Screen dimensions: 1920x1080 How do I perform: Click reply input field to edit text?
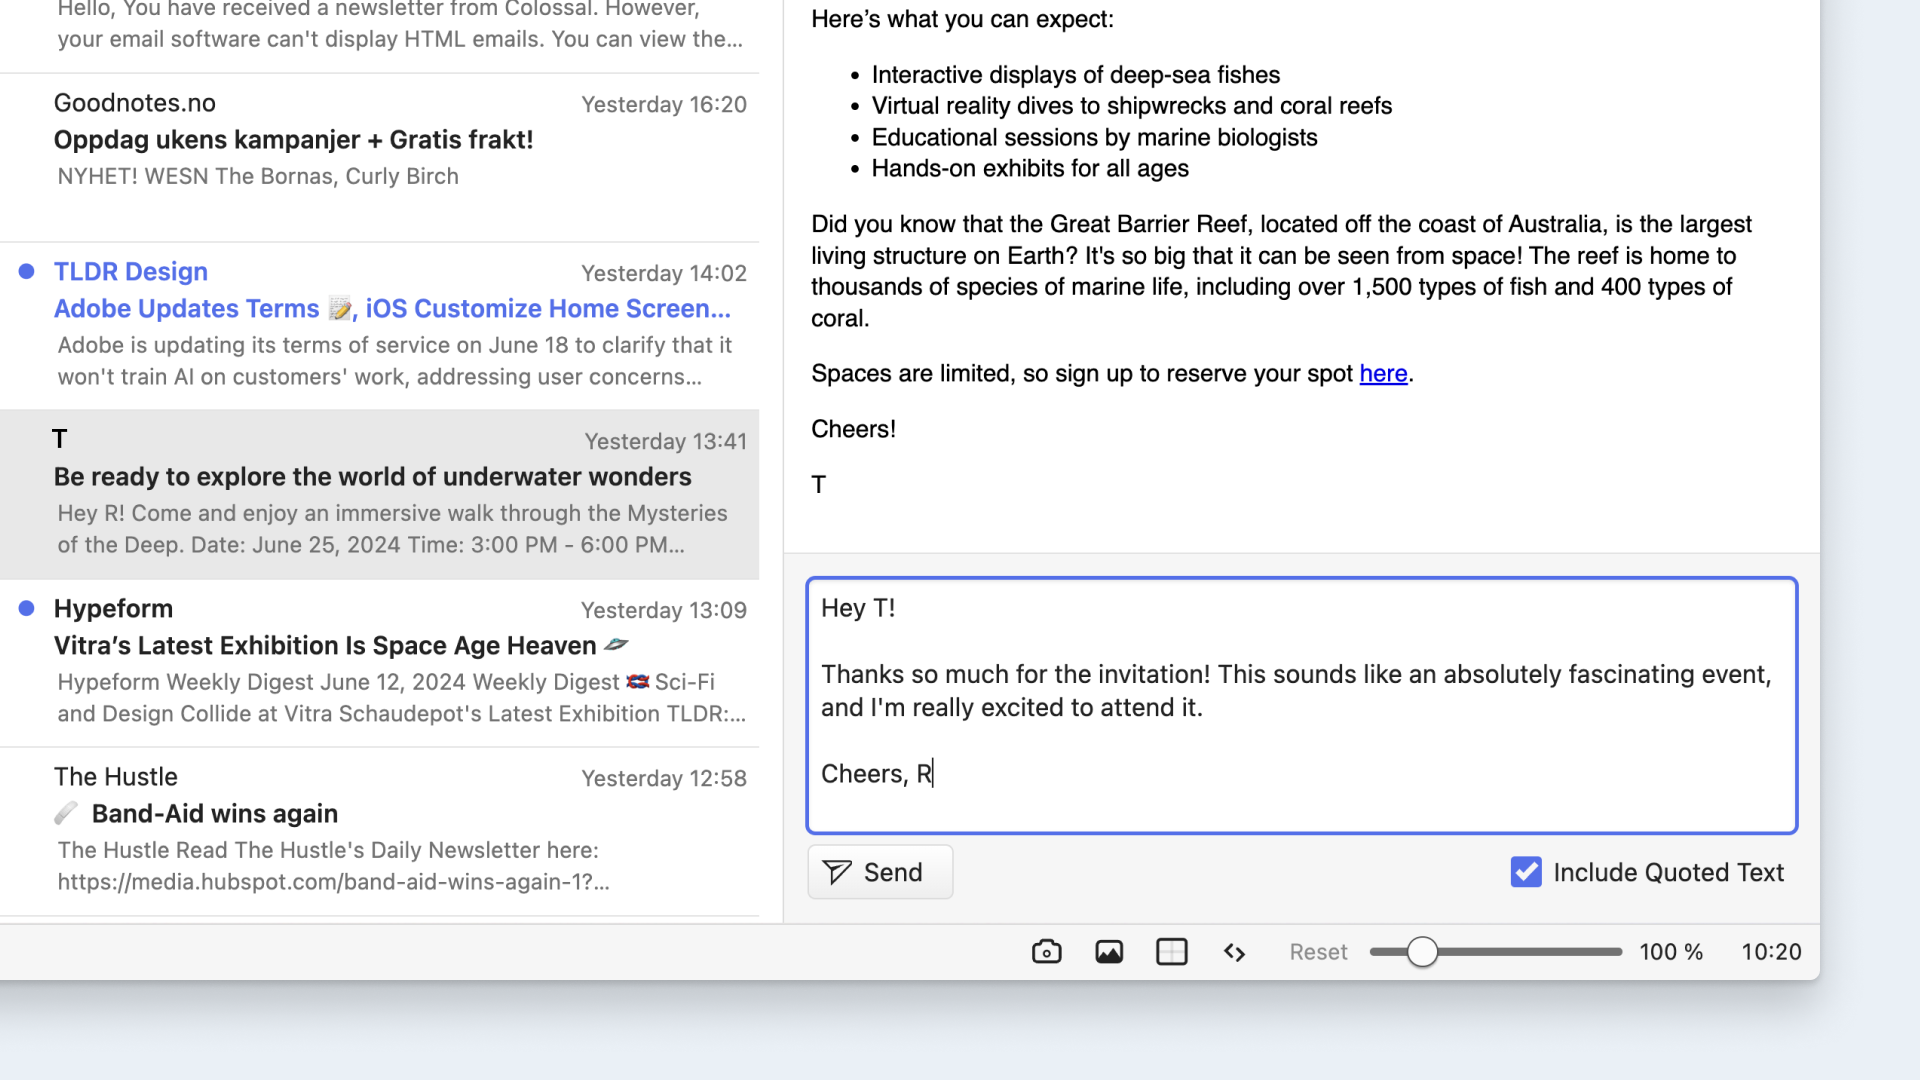click(x=1300, y=704)
